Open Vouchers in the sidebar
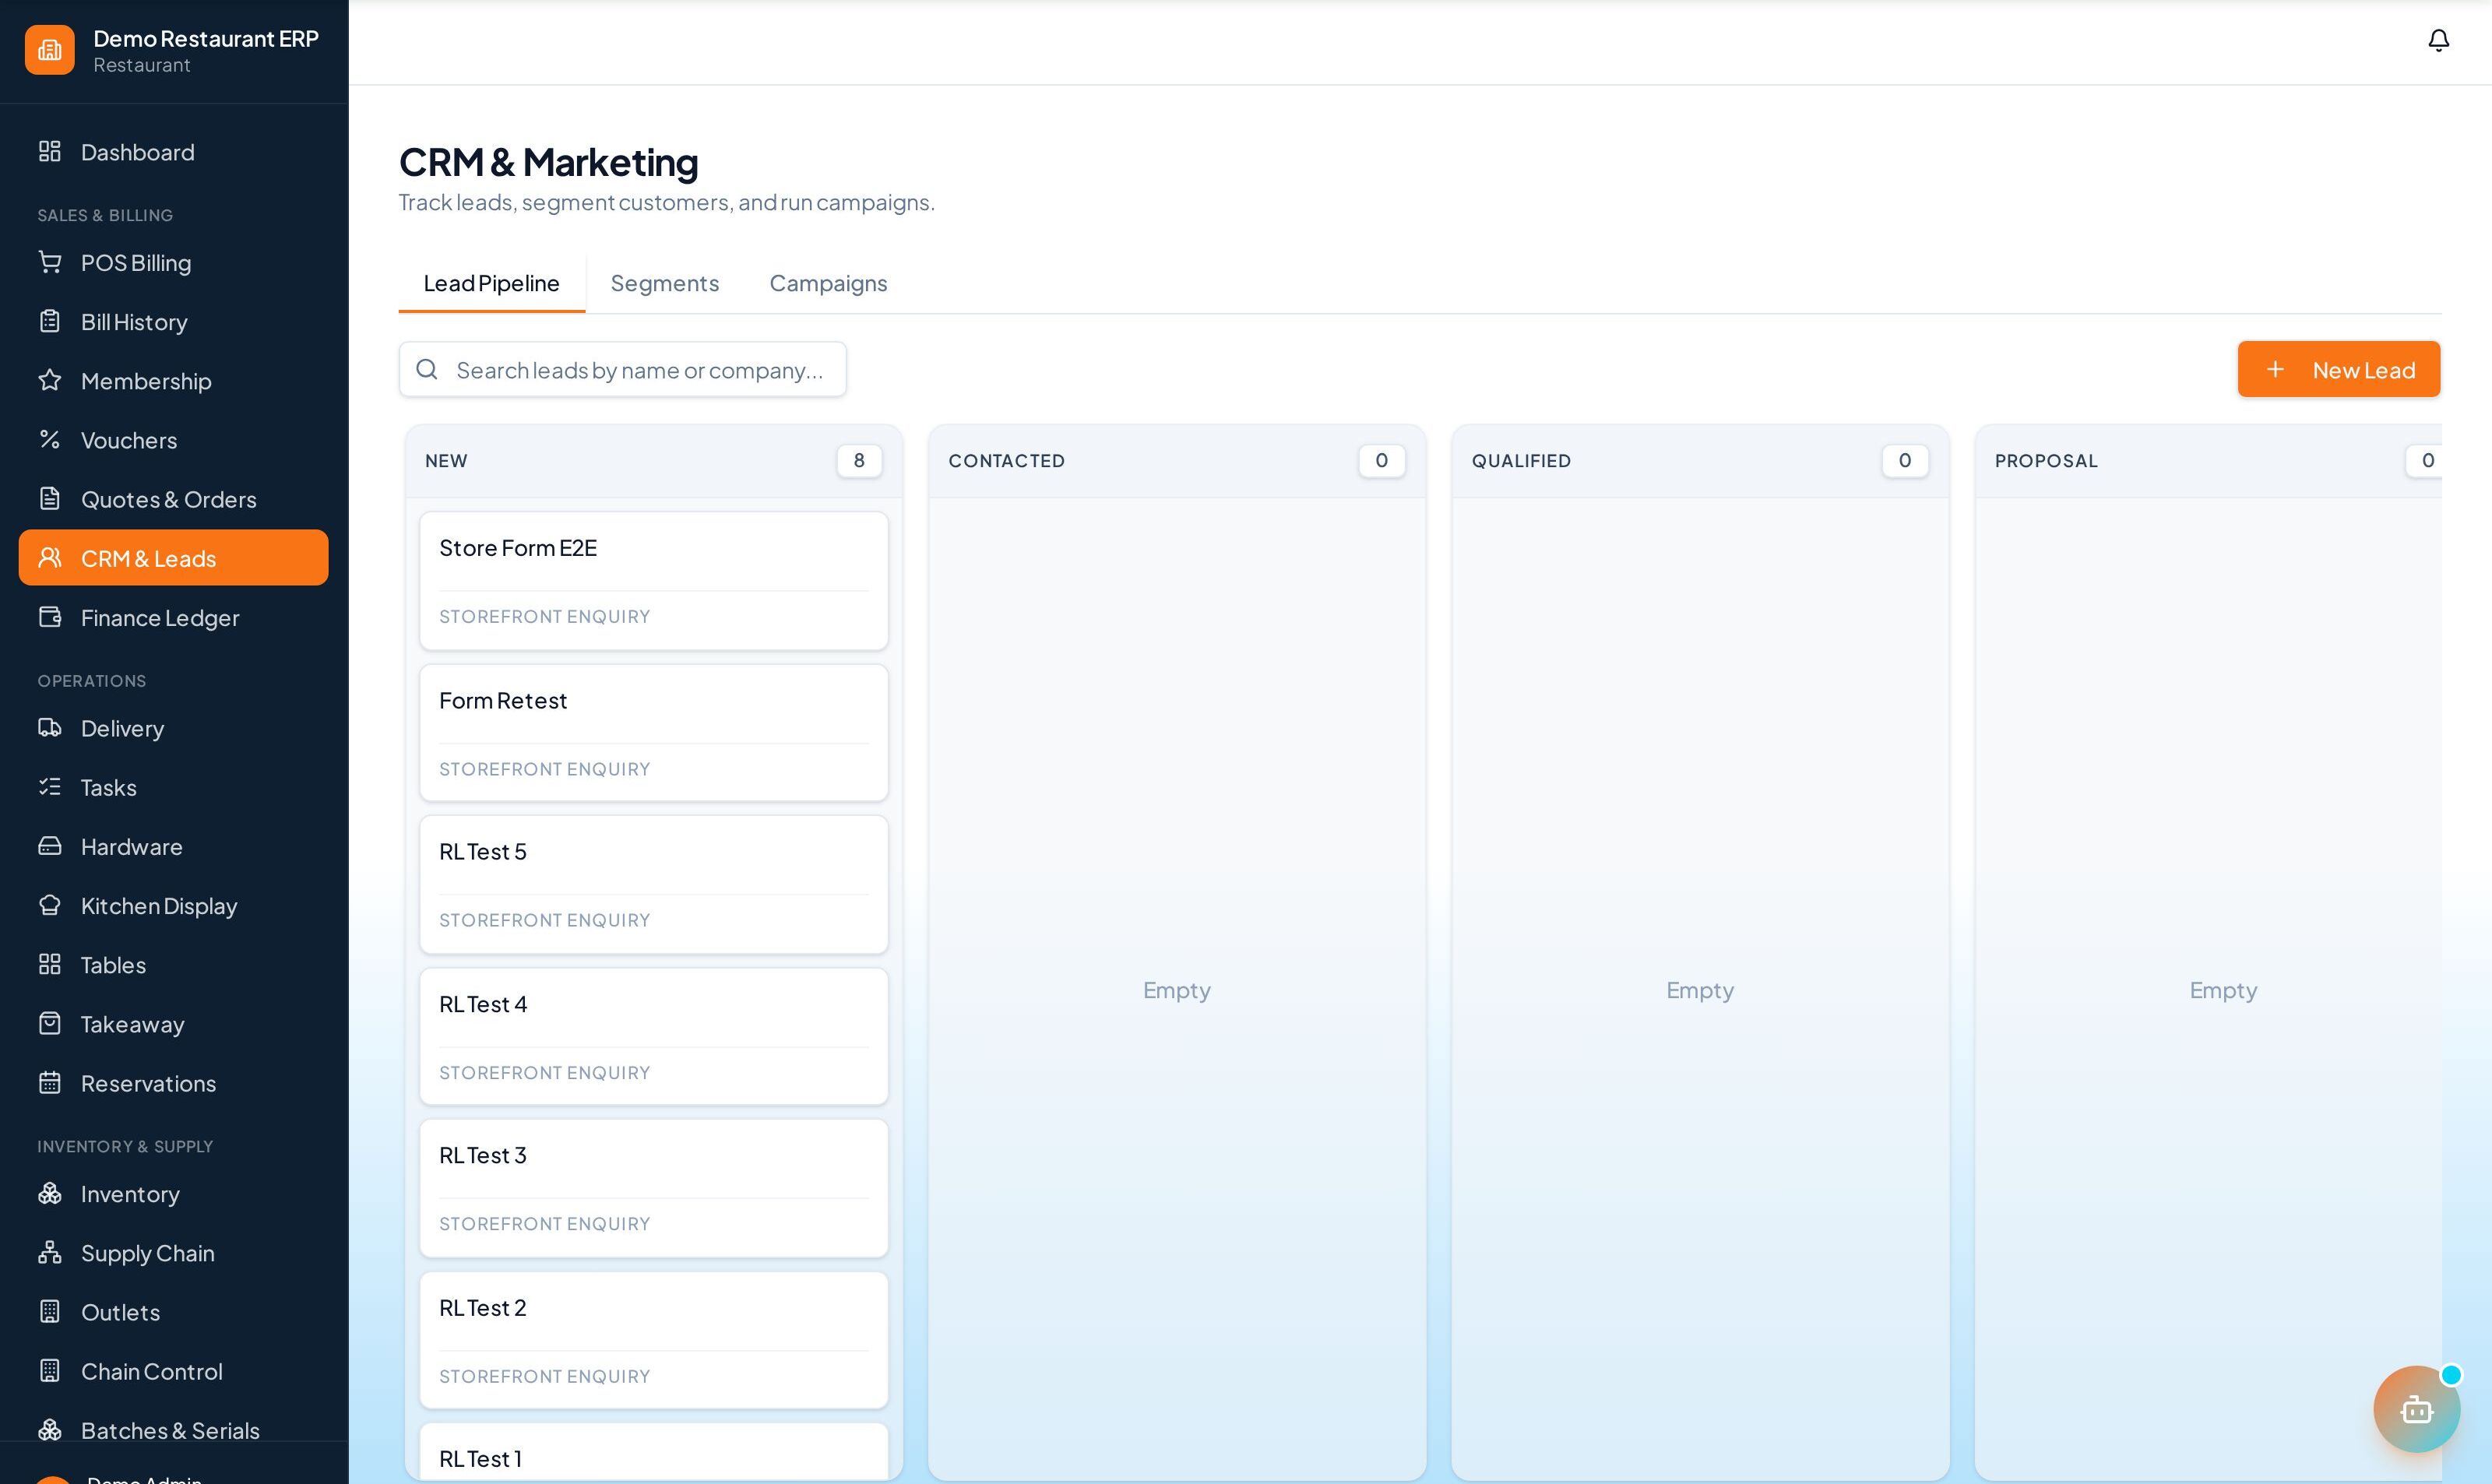Screen dimensions: 2492x1484 click(x=173, y=439)
